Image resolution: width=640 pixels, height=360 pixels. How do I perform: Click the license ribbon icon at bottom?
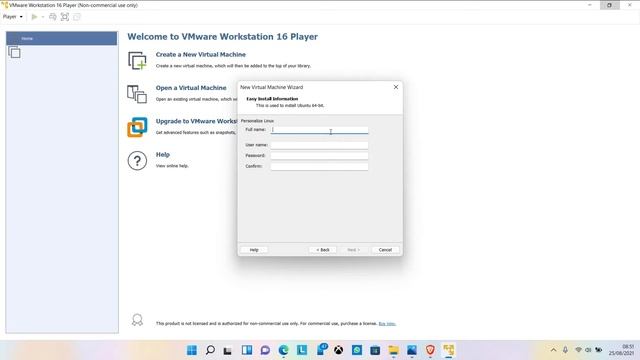coord(137,320)
